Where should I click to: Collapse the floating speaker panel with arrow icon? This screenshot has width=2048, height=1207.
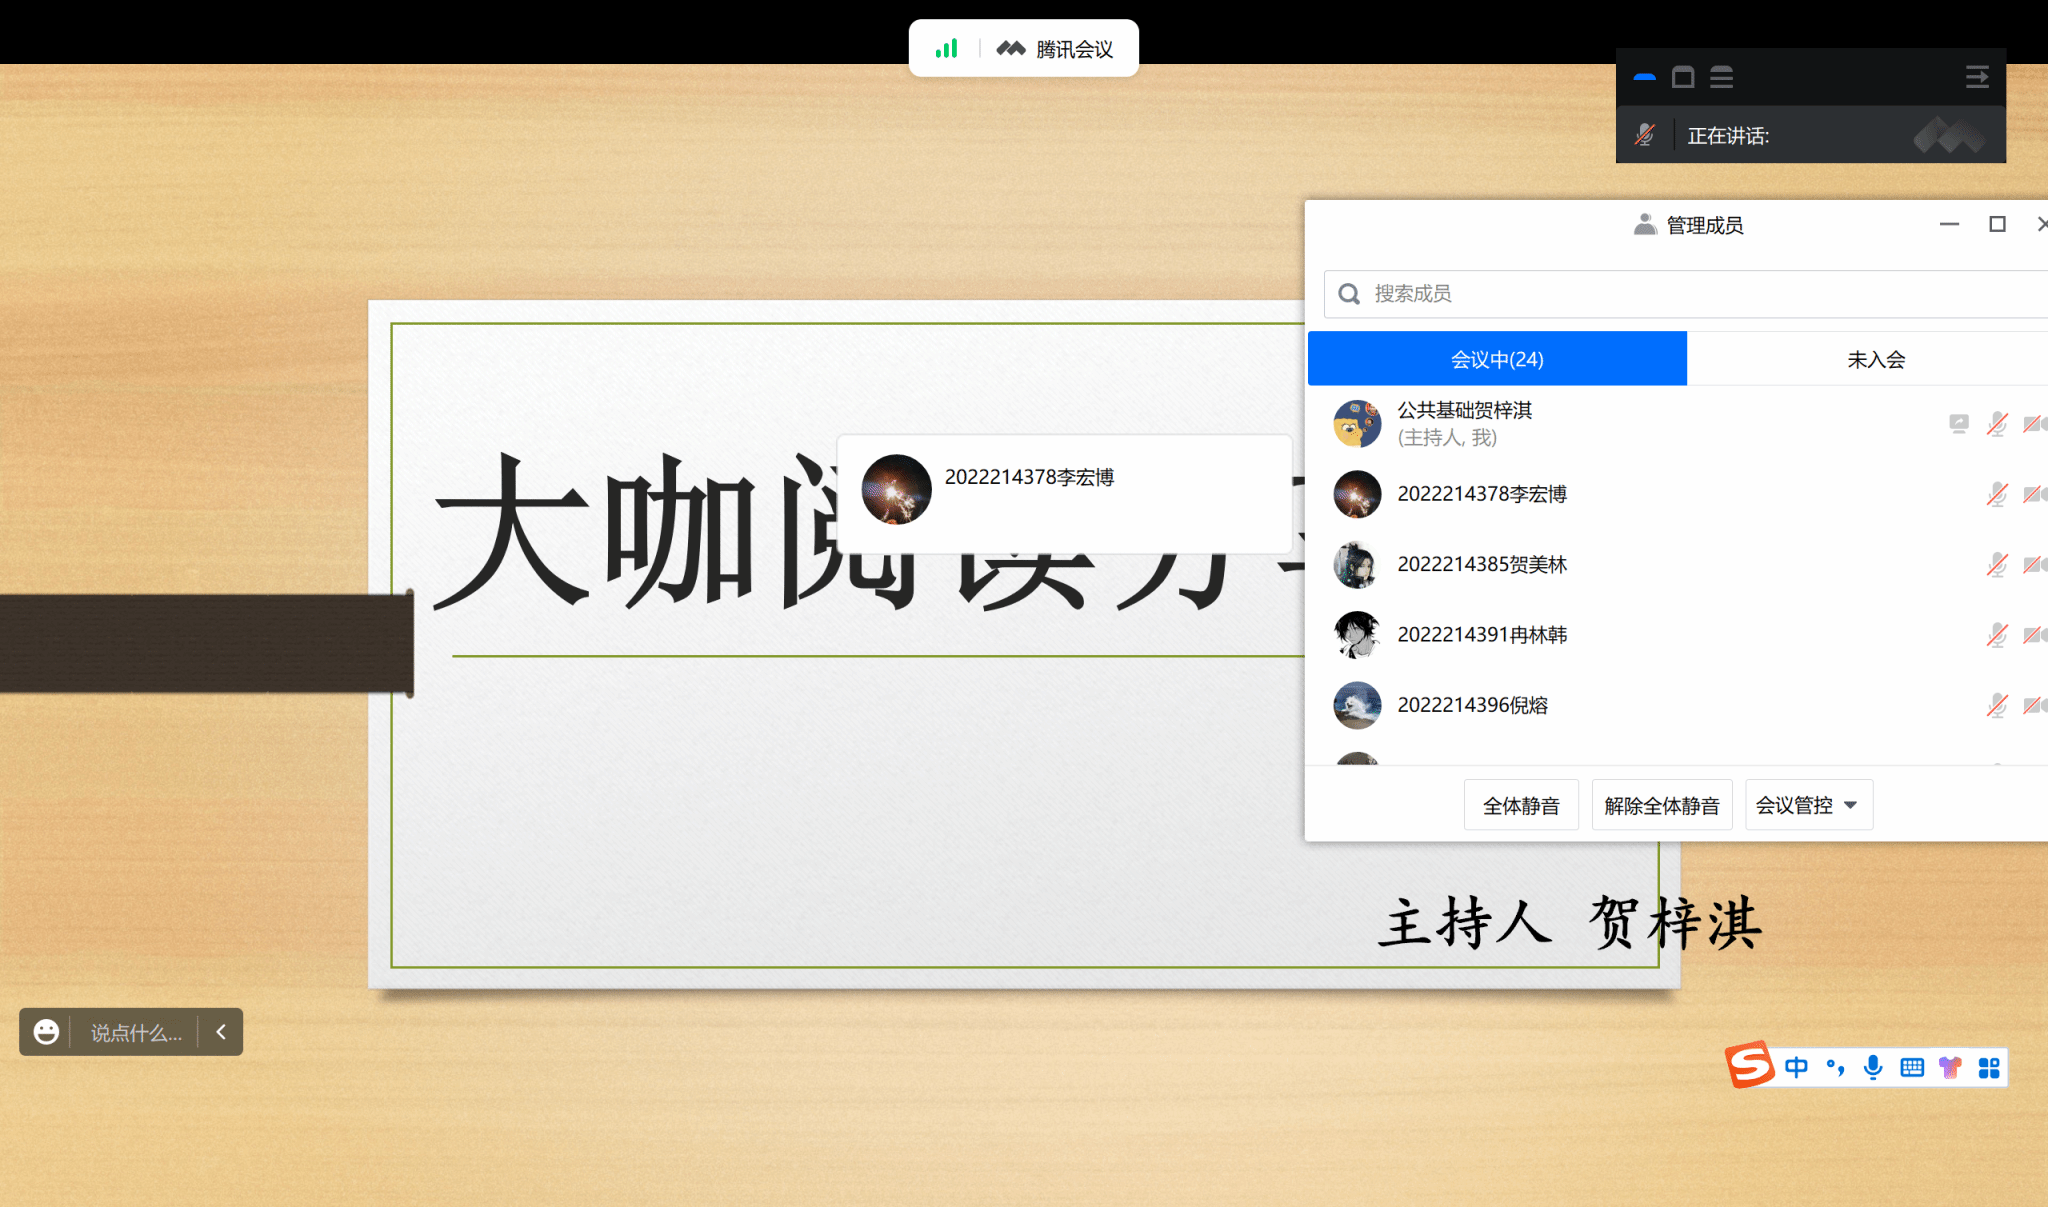pos(1977,77)
